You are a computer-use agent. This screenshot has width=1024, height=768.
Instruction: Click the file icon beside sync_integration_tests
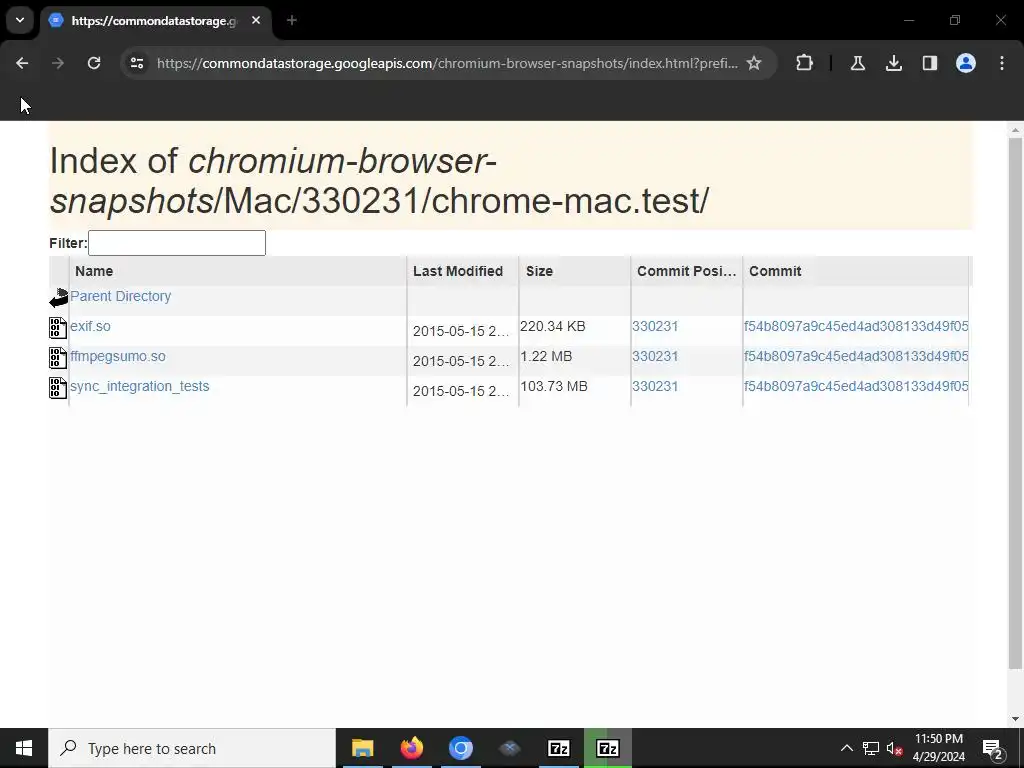coord(58,388)
